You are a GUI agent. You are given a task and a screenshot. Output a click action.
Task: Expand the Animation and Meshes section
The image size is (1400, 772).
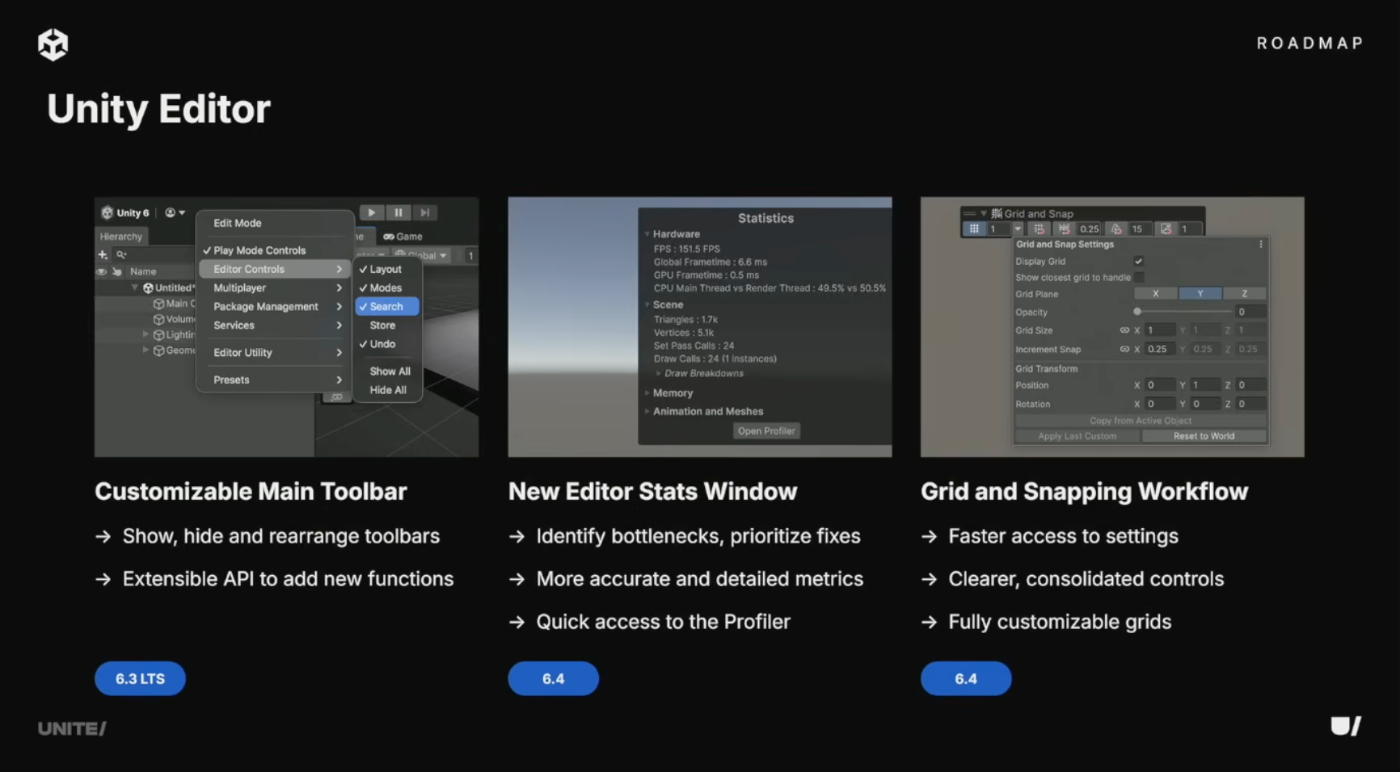point(647,411)
